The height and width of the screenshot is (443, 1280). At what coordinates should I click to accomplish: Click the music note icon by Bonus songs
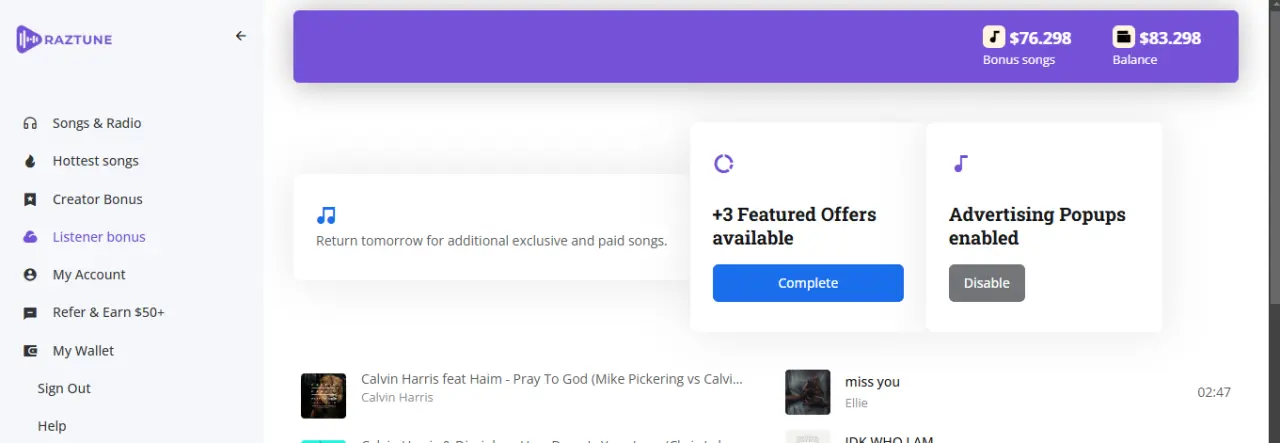(x=993, y=37)
